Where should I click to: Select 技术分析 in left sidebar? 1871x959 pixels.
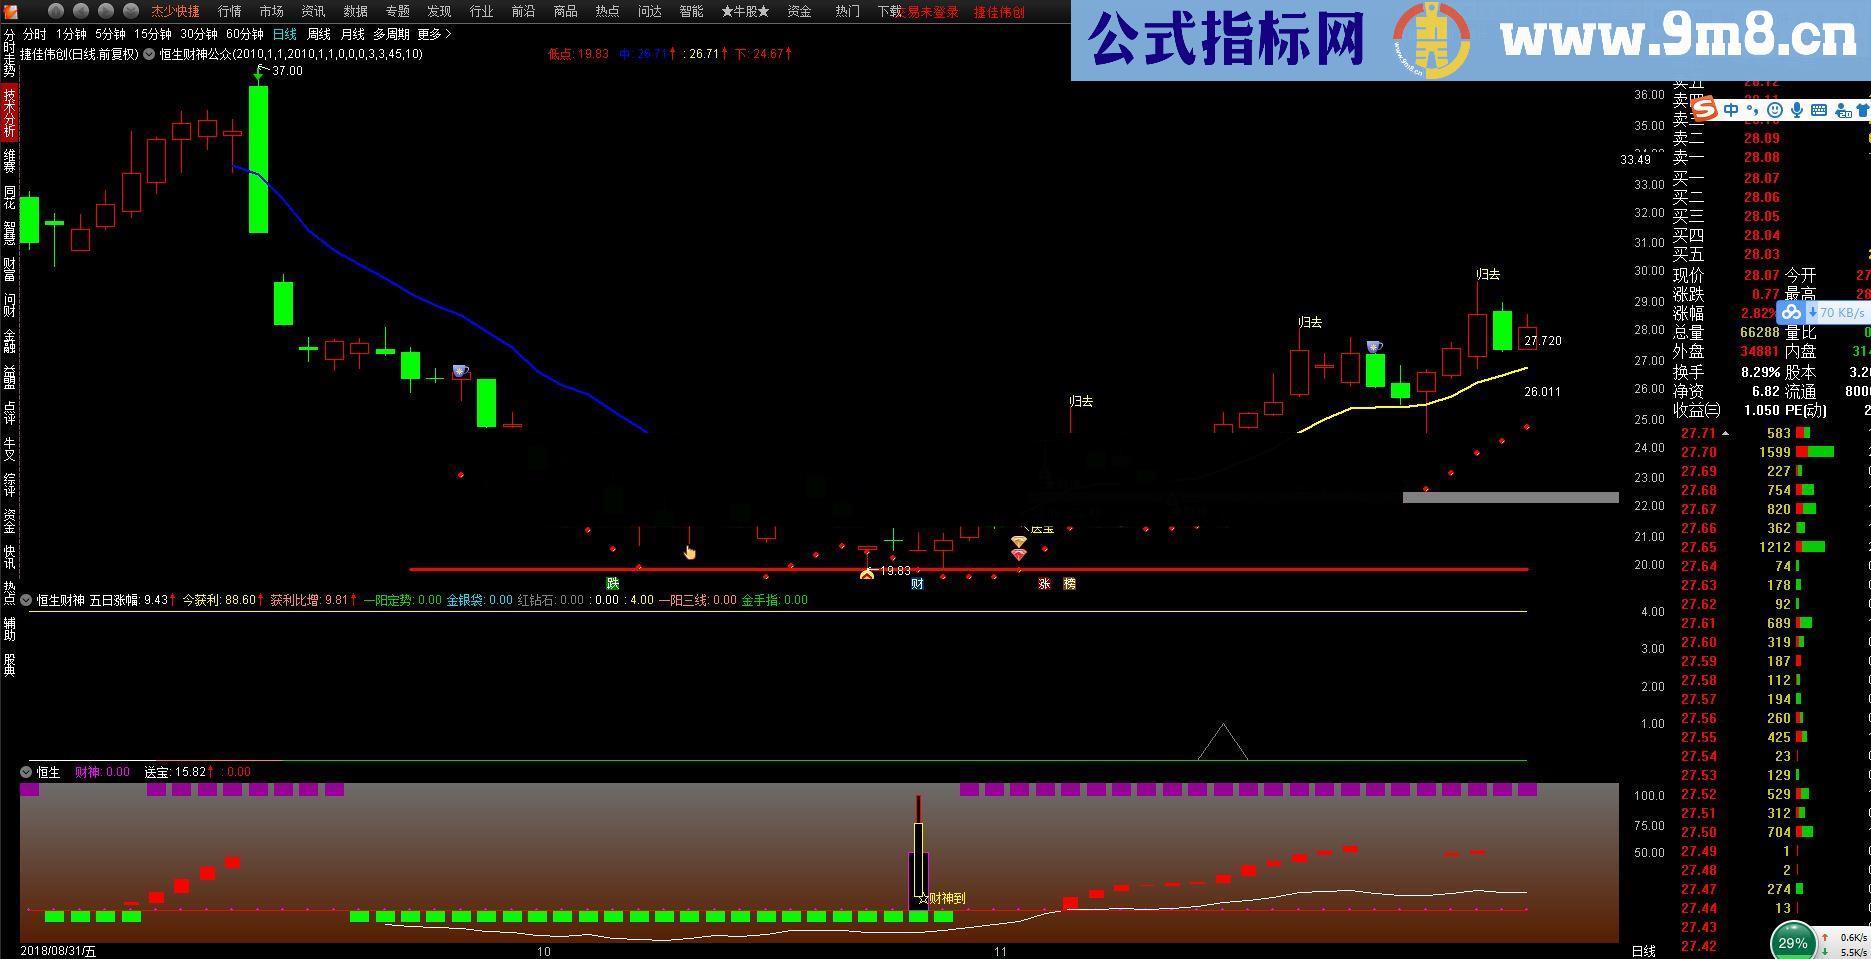9,112
